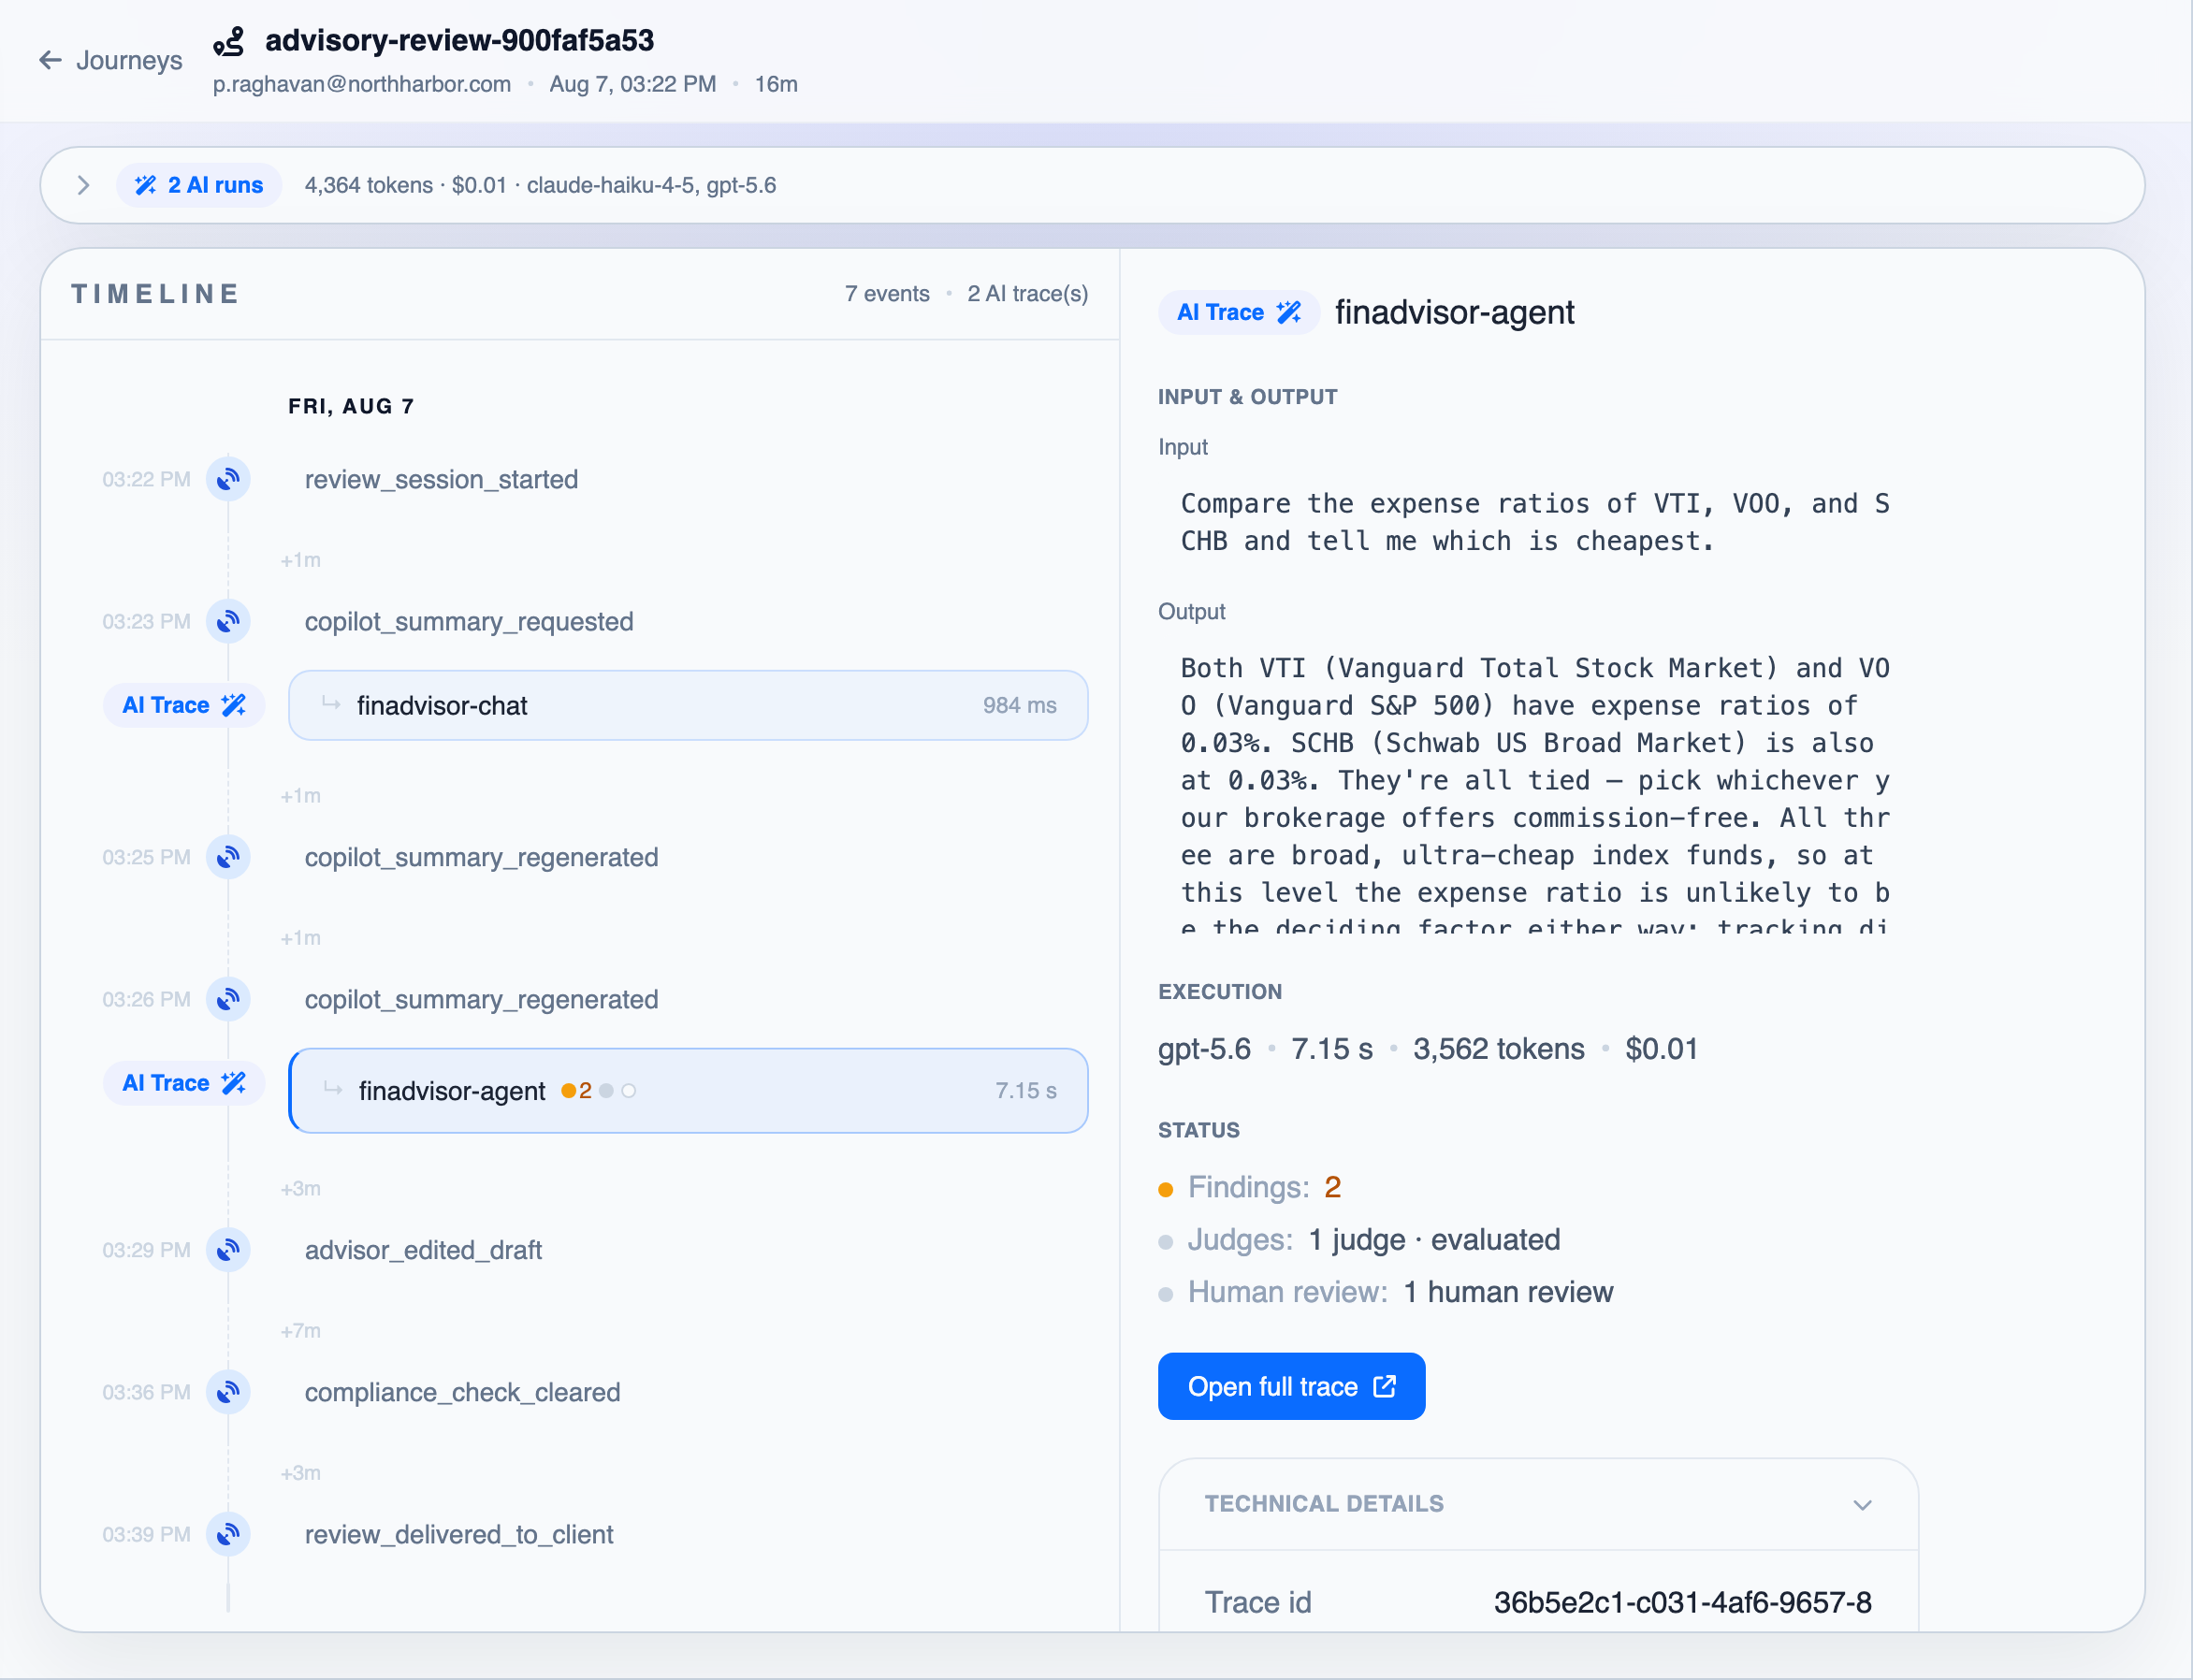Click the event icon for advisor_edited_draft

pos(228,1250)
